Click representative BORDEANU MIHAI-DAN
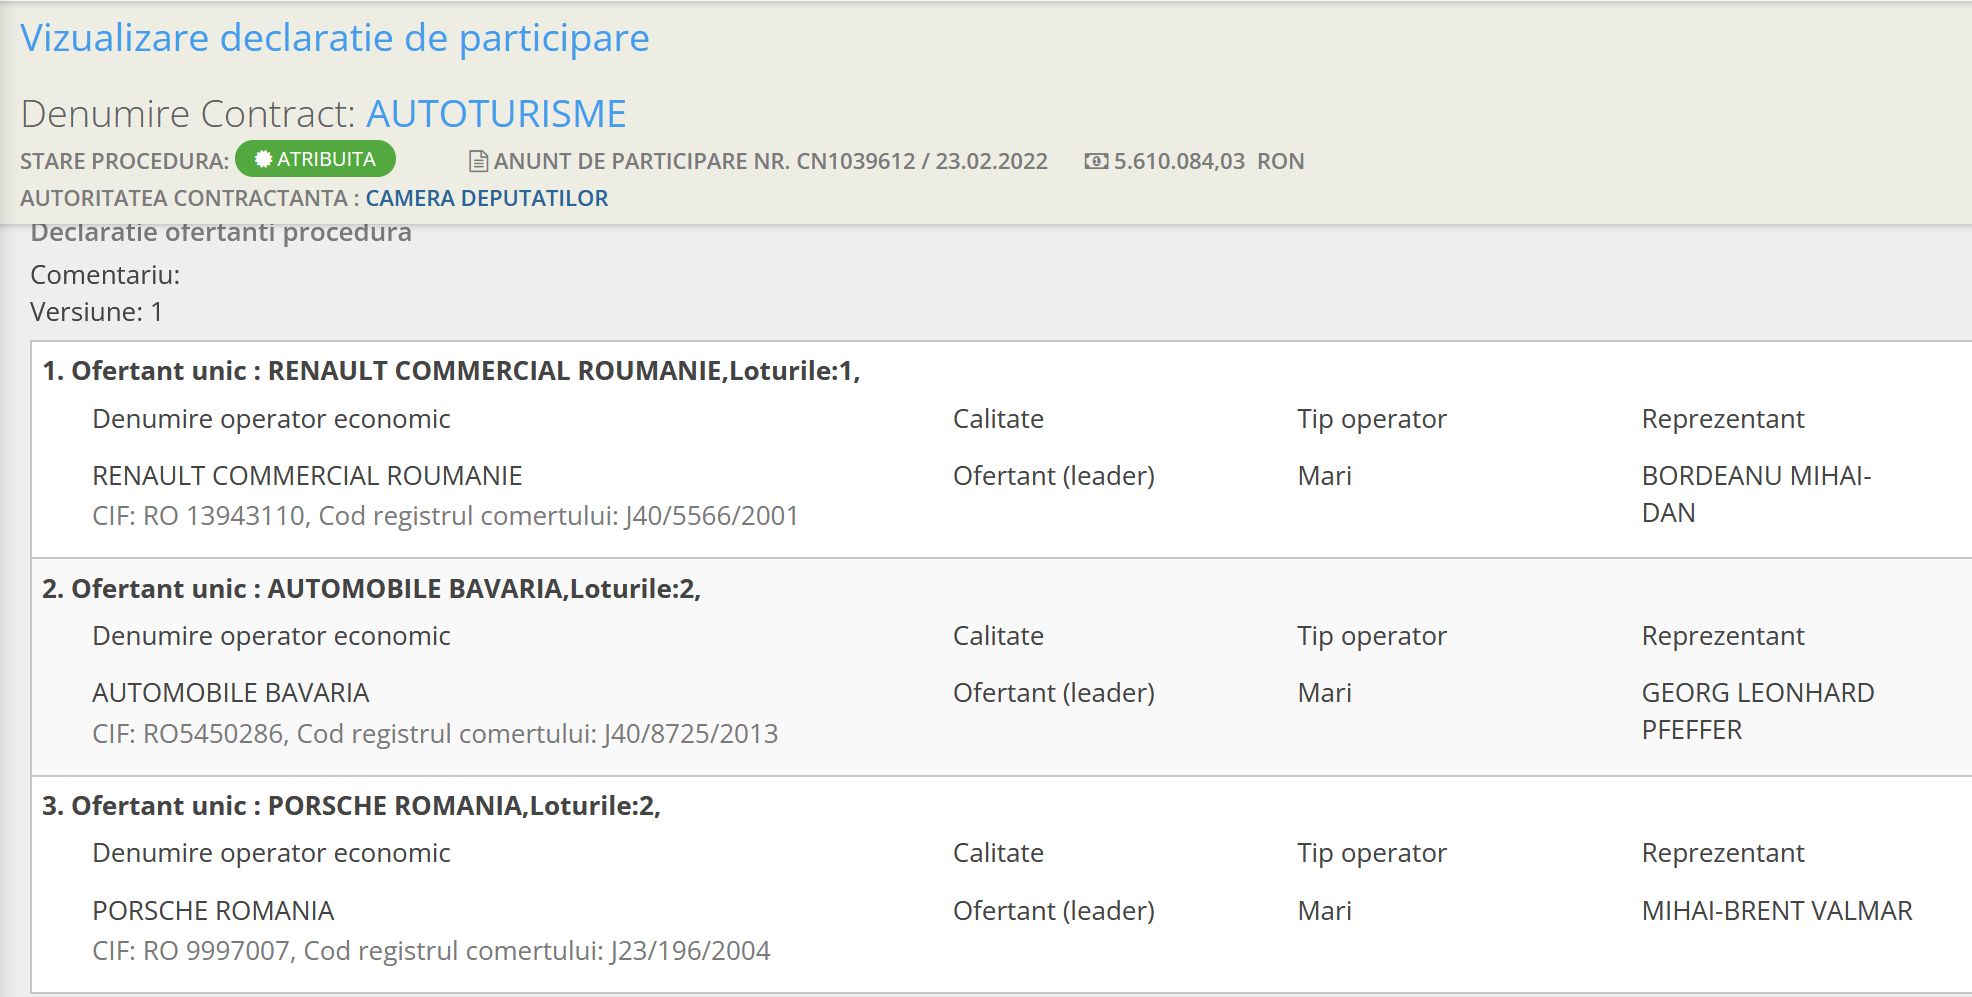The height and width of the screenshot is (997, 1972). click(x=1756, y=494)
